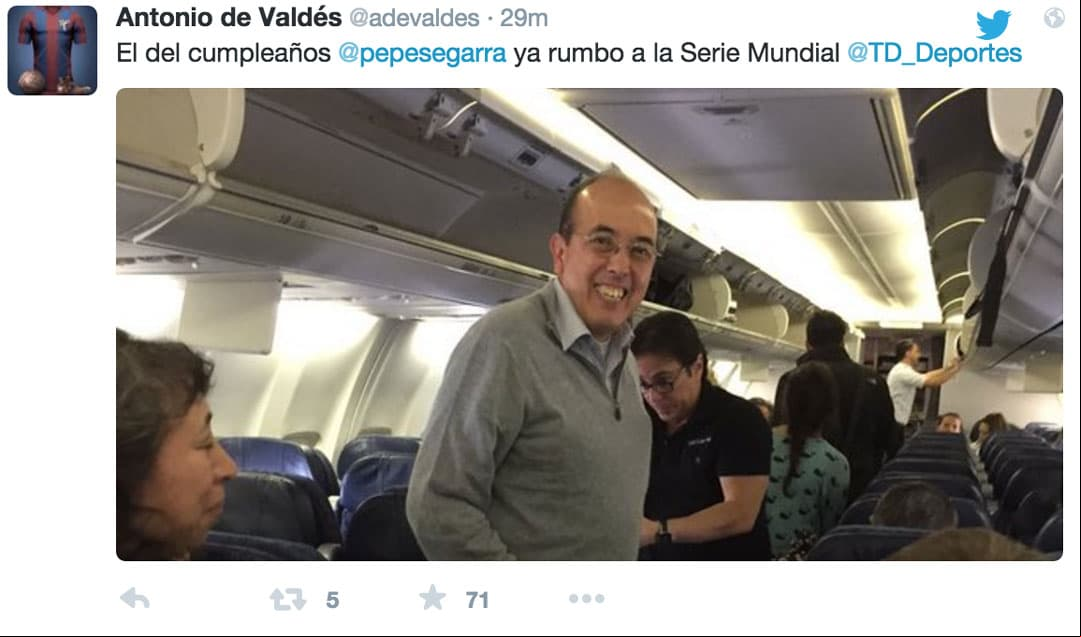This screenshot has width=1081, height=637.
Task: Click the blue Twitter bird logo
Action: pyautogui.click(x=993, y=26)
